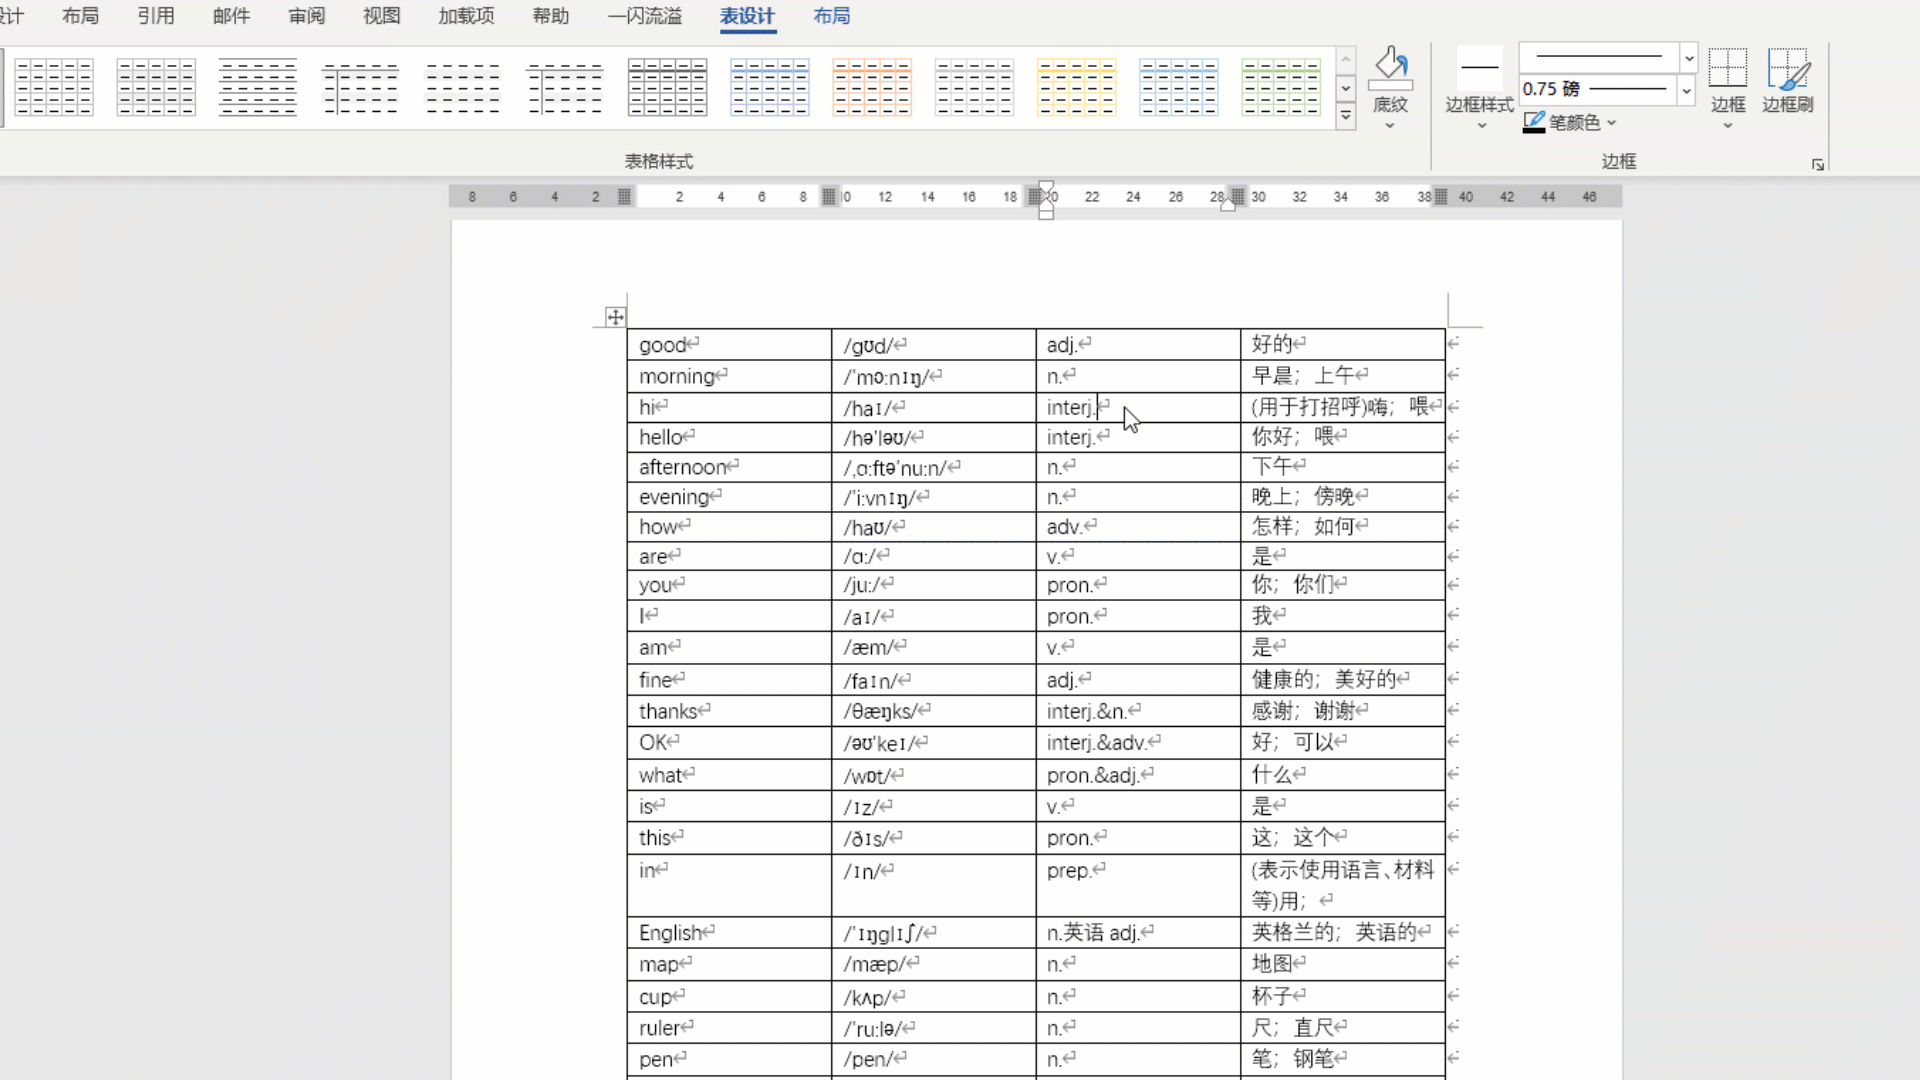
Task: Click the phonetic cell '/faɪn/'
Action: click(x=933, y=680)
